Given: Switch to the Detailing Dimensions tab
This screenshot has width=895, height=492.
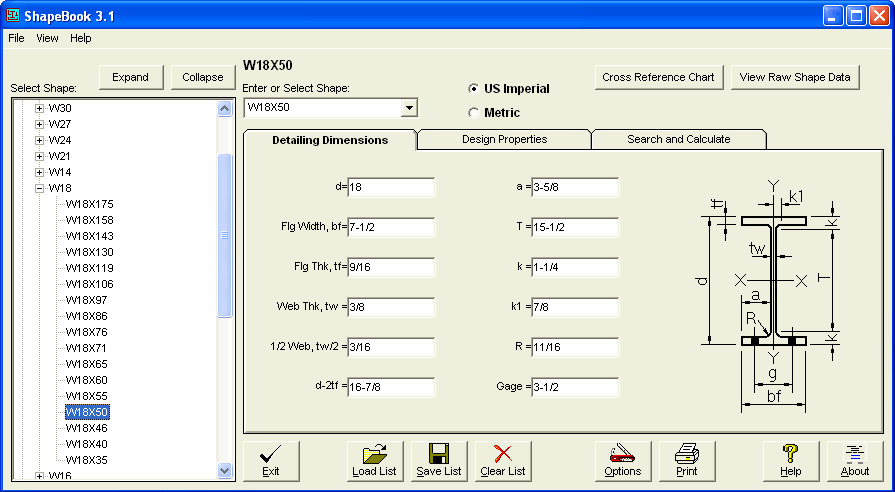Looking at the screenshot, I should coord(330,140).
